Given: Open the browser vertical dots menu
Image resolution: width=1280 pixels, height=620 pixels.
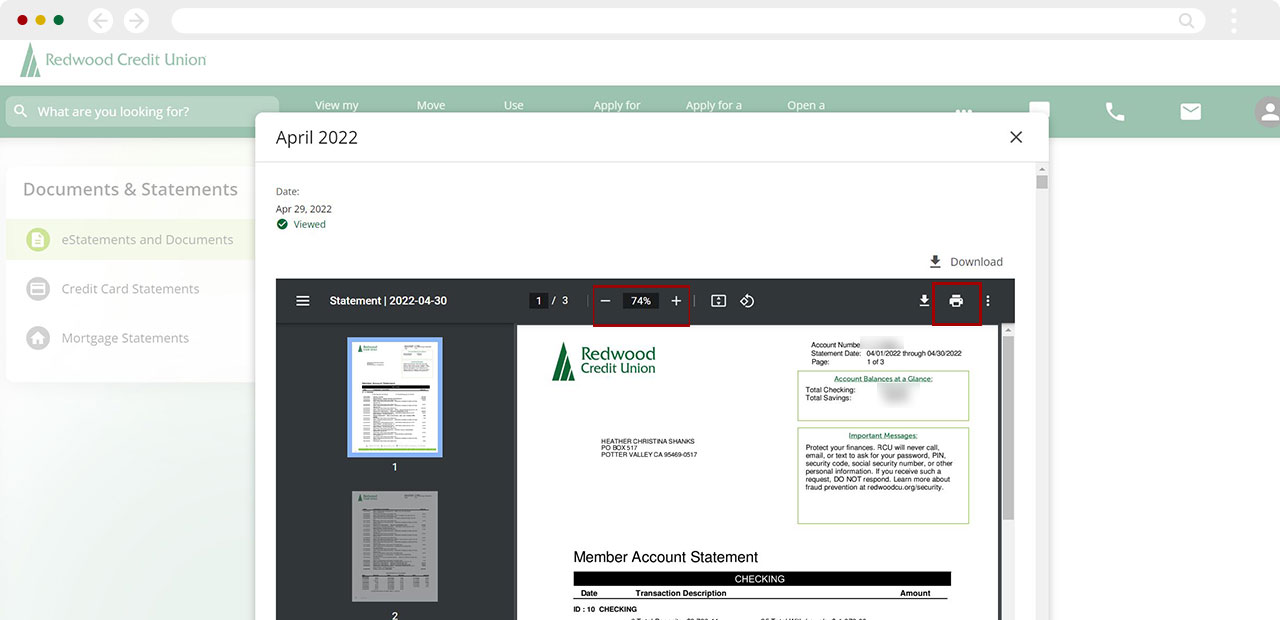Looking at the screenshot, I should click(1234, 20).
